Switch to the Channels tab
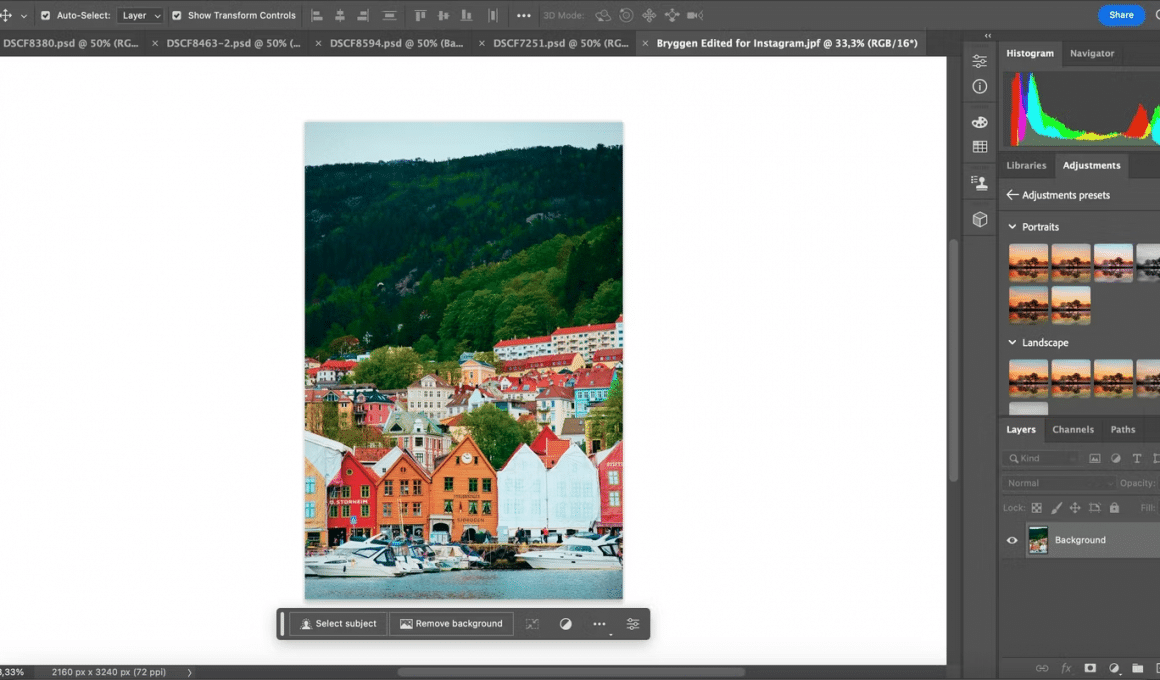This screenshot has width=1160, height=680. (1072, 430)
